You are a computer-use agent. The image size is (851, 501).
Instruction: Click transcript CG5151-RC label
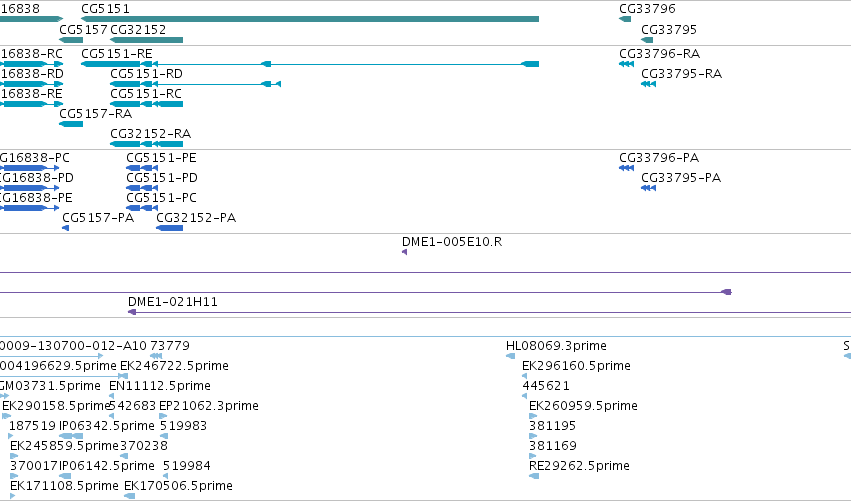(146, 94)
